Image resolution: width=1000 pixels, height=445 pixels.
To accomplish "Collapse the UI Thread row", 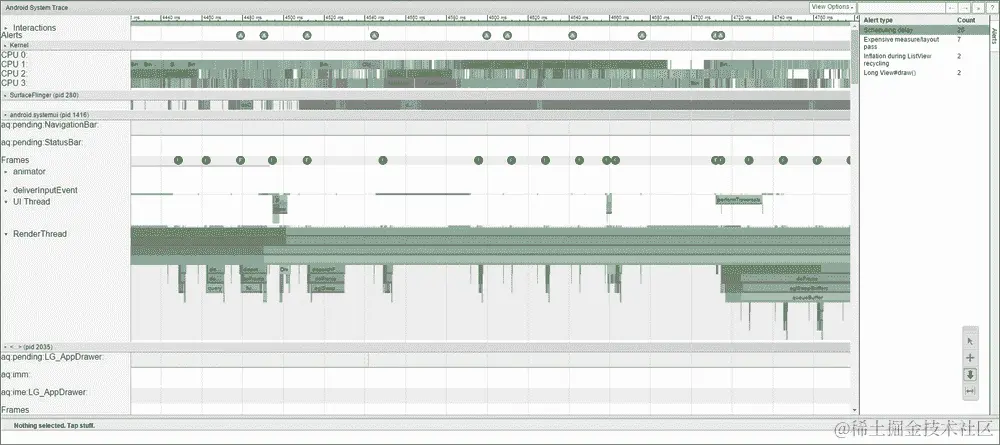I will coord(6,202).
